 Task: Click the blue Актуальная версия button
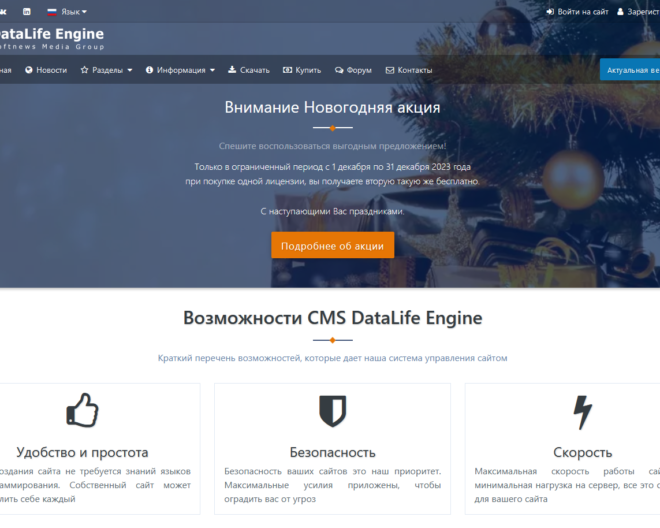pyautogui.click(x=630, y=69)
